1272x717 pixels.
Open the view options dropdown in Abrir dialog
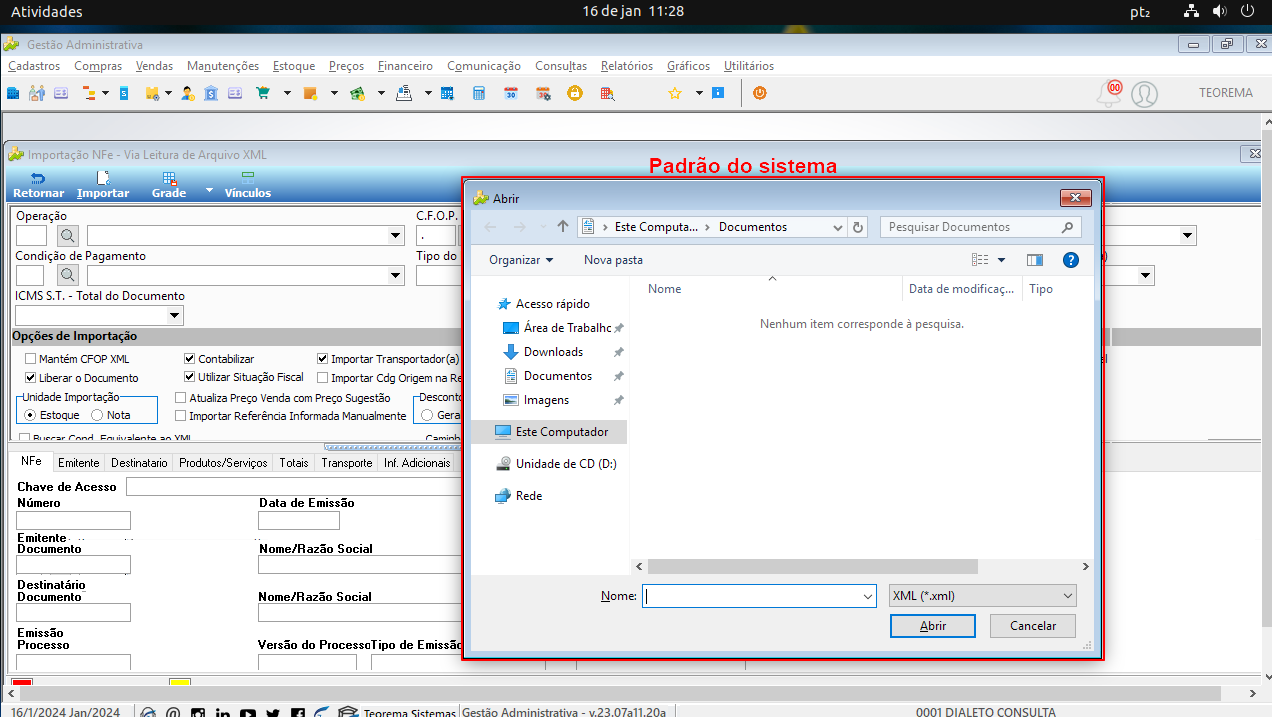click(x=1002, y=260)
